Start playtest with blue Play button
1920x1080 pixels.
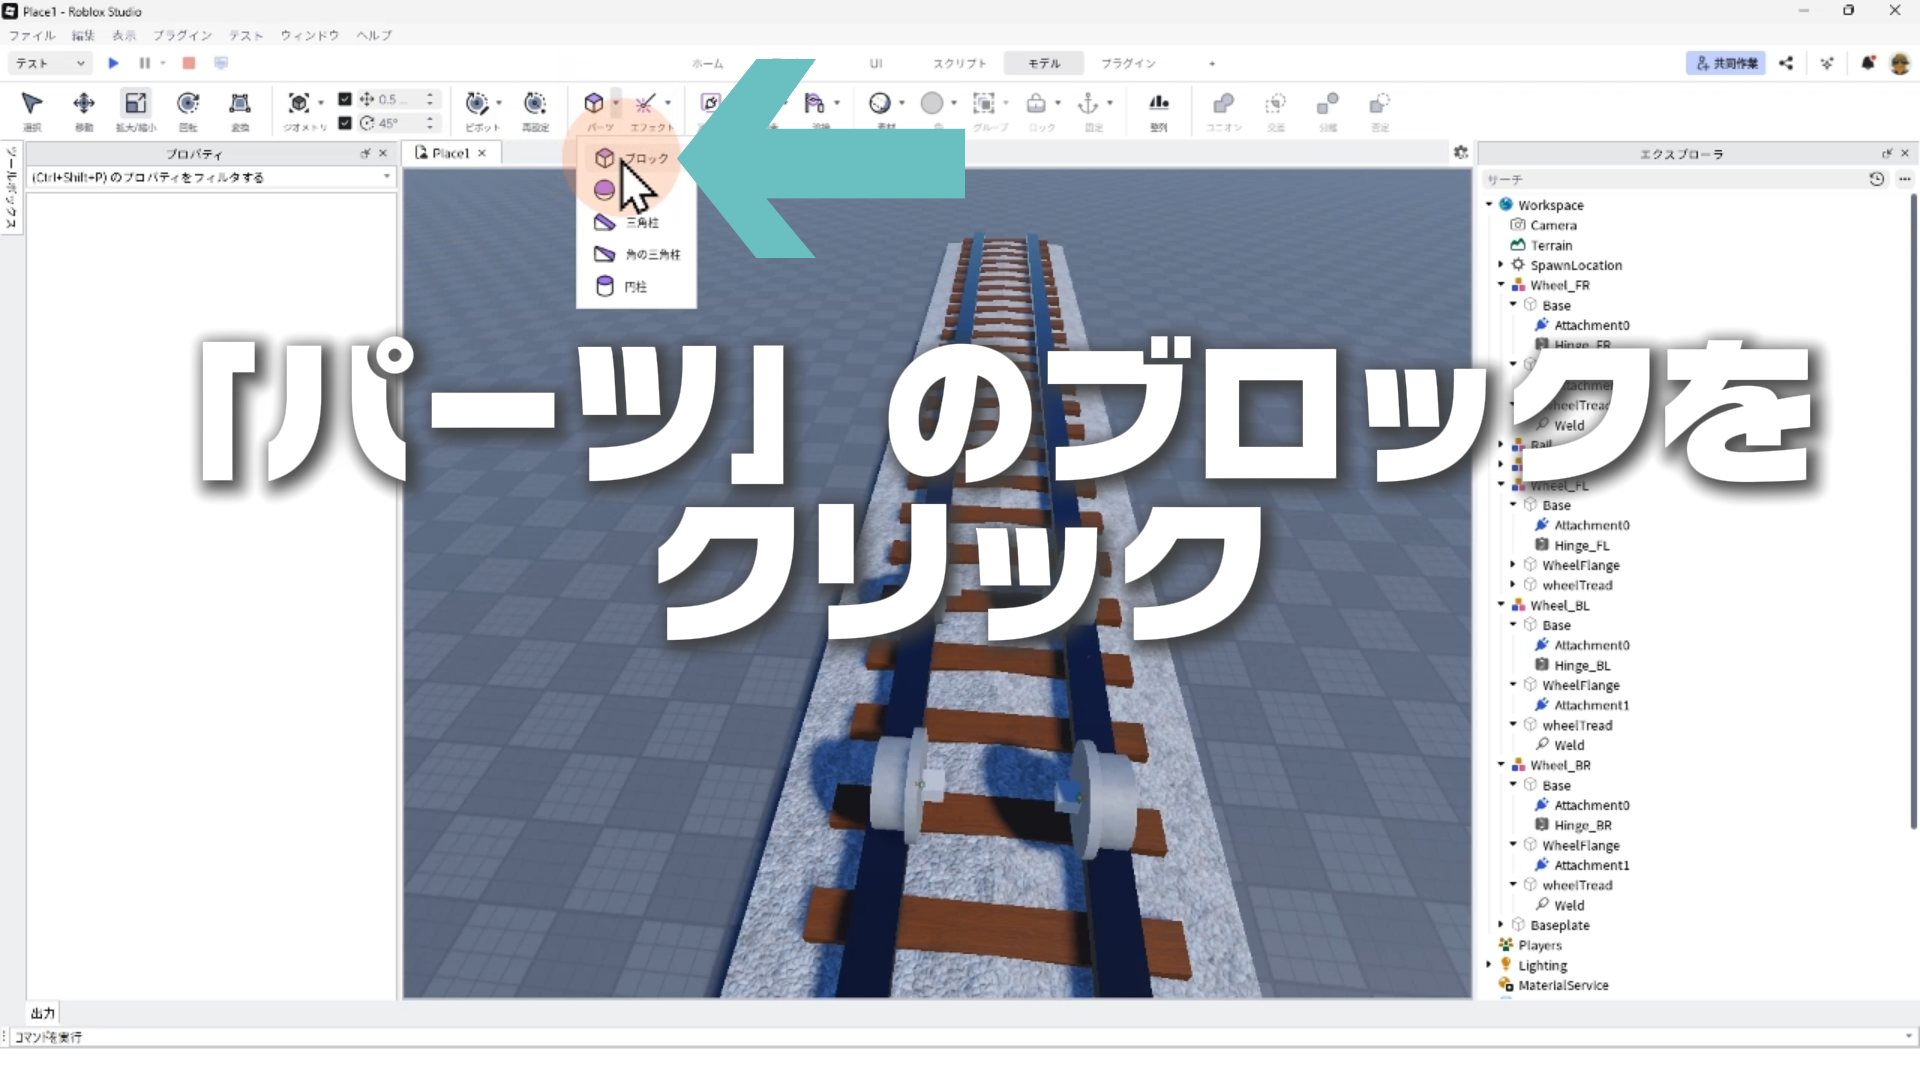pos(113,63)
